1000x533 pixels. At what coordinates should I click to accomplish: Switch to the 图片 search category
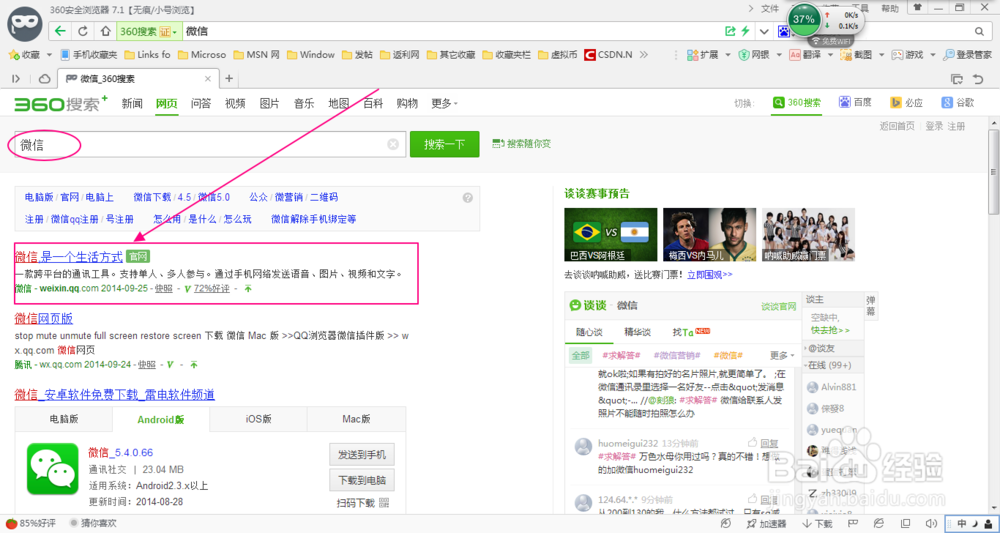pyautogui.click(x=269, y=103)
